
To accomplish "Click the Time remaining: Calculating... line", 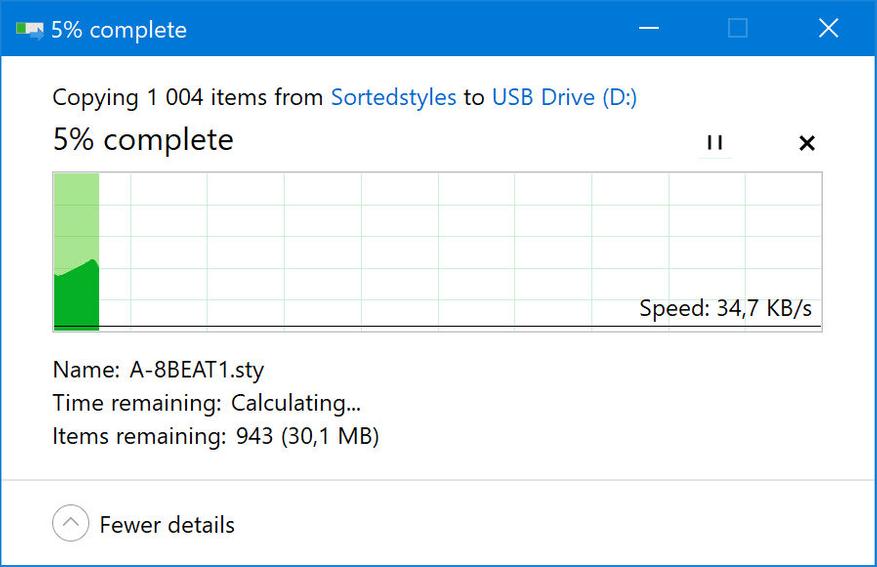I will (206, 403).
